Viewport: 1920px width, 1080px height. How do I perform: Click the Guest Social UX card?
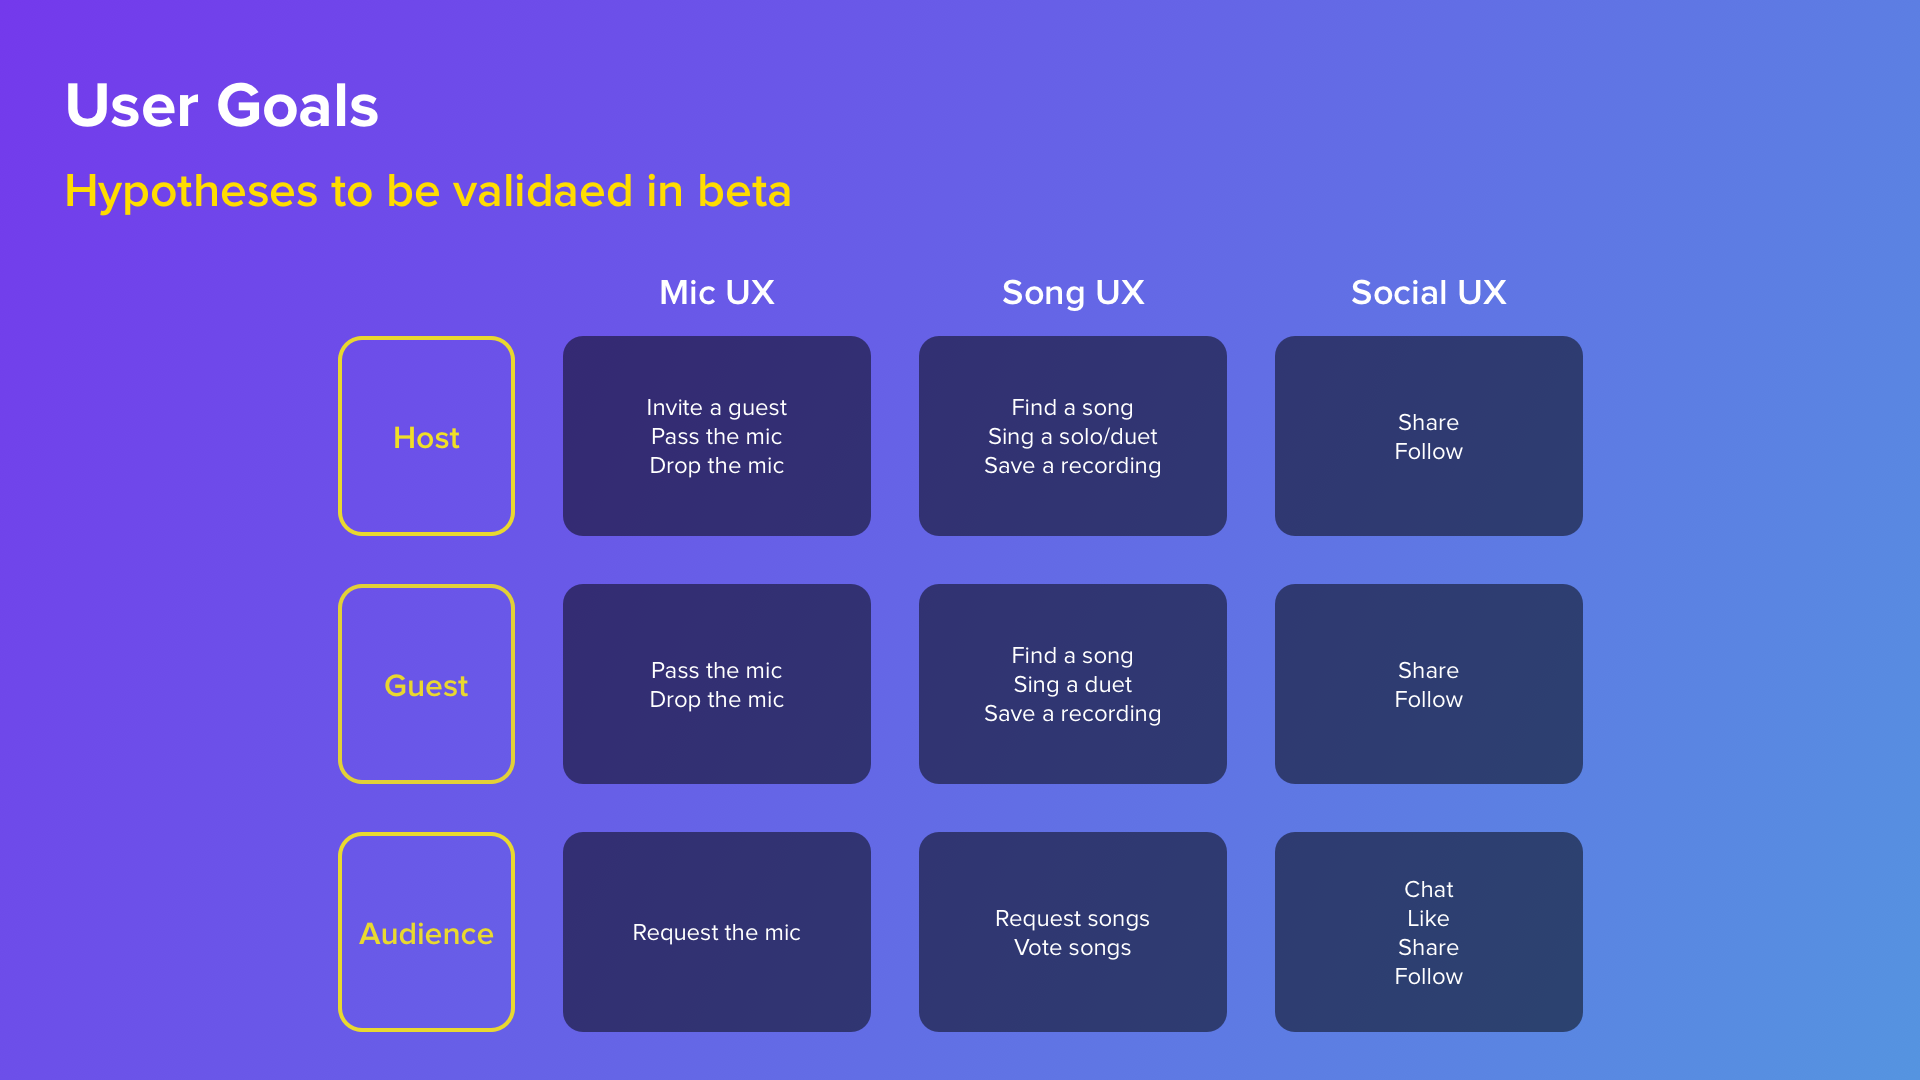pos(1429,684)
